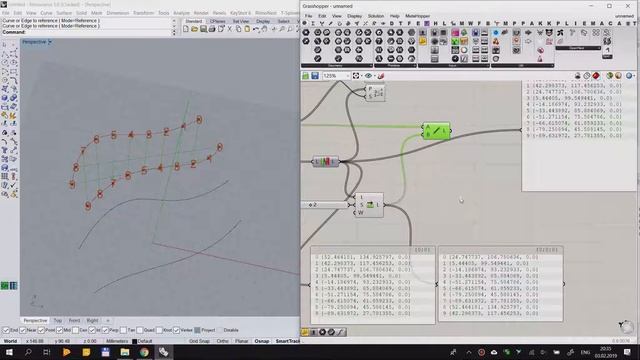Viewport: 640px width, 360px height.
Task: Click the pink gradient icon in Input panel
Action: click(455, 33)
